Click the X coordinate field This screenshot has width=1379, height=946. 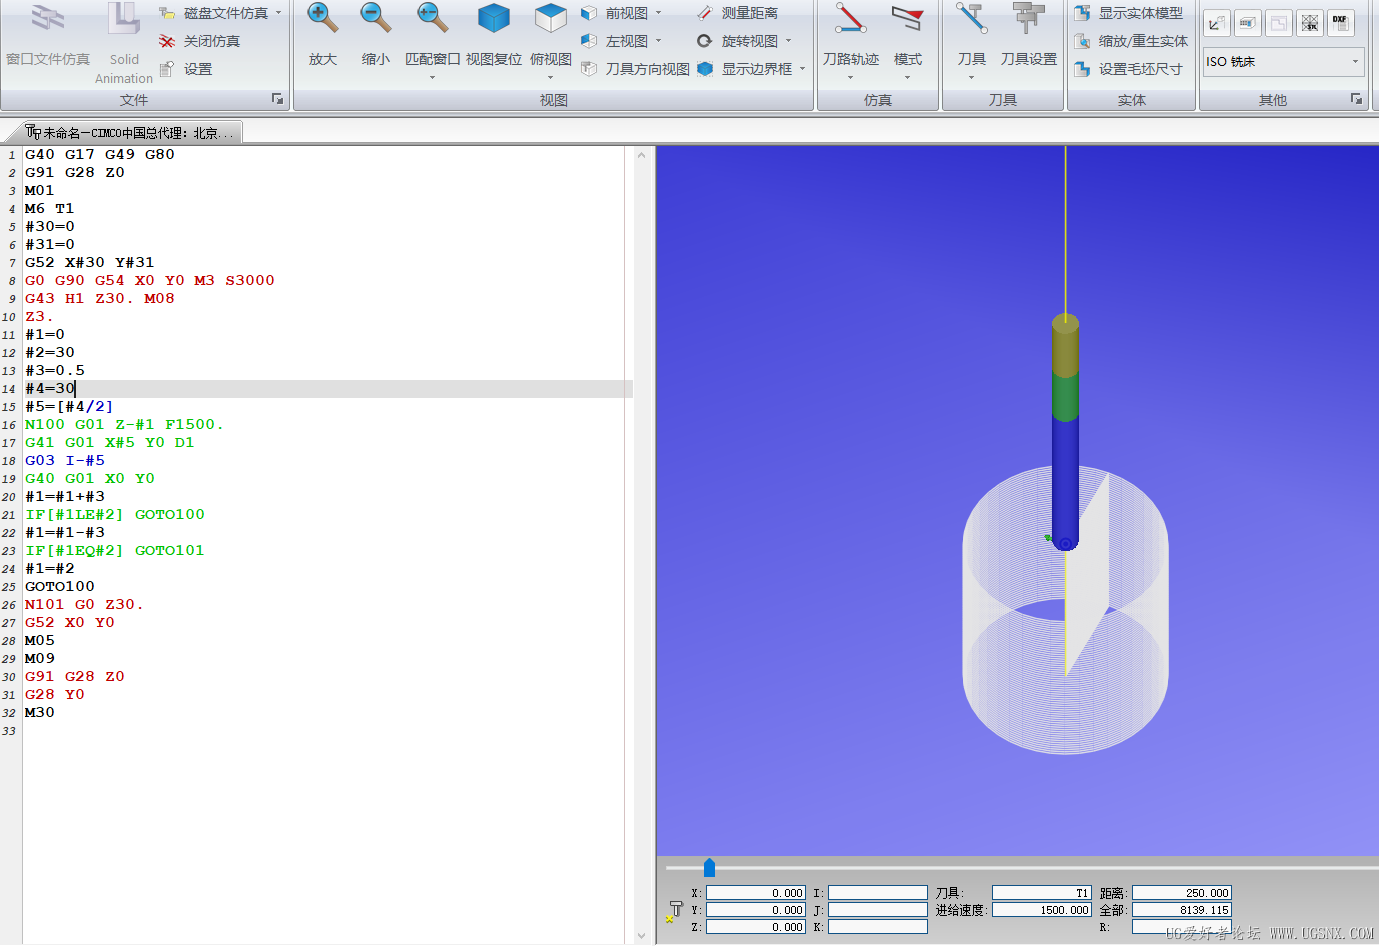(x=755, y=893)
